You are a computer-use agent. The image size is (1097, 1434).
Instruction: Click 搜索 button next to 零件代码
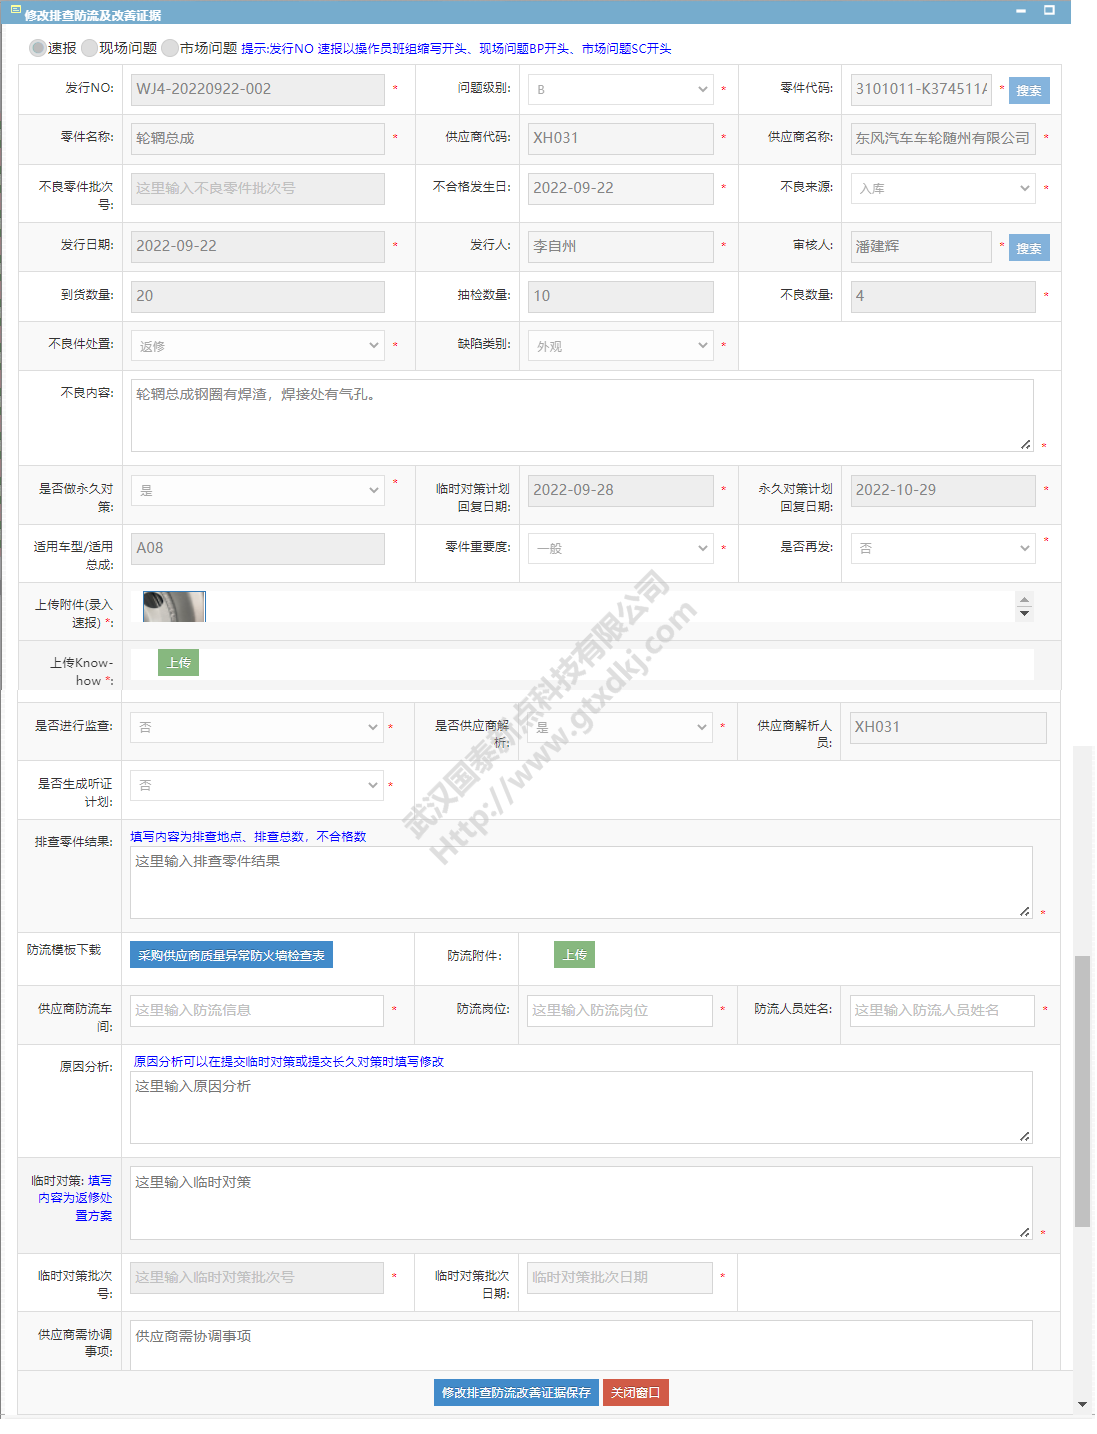tap(1028, 91)
